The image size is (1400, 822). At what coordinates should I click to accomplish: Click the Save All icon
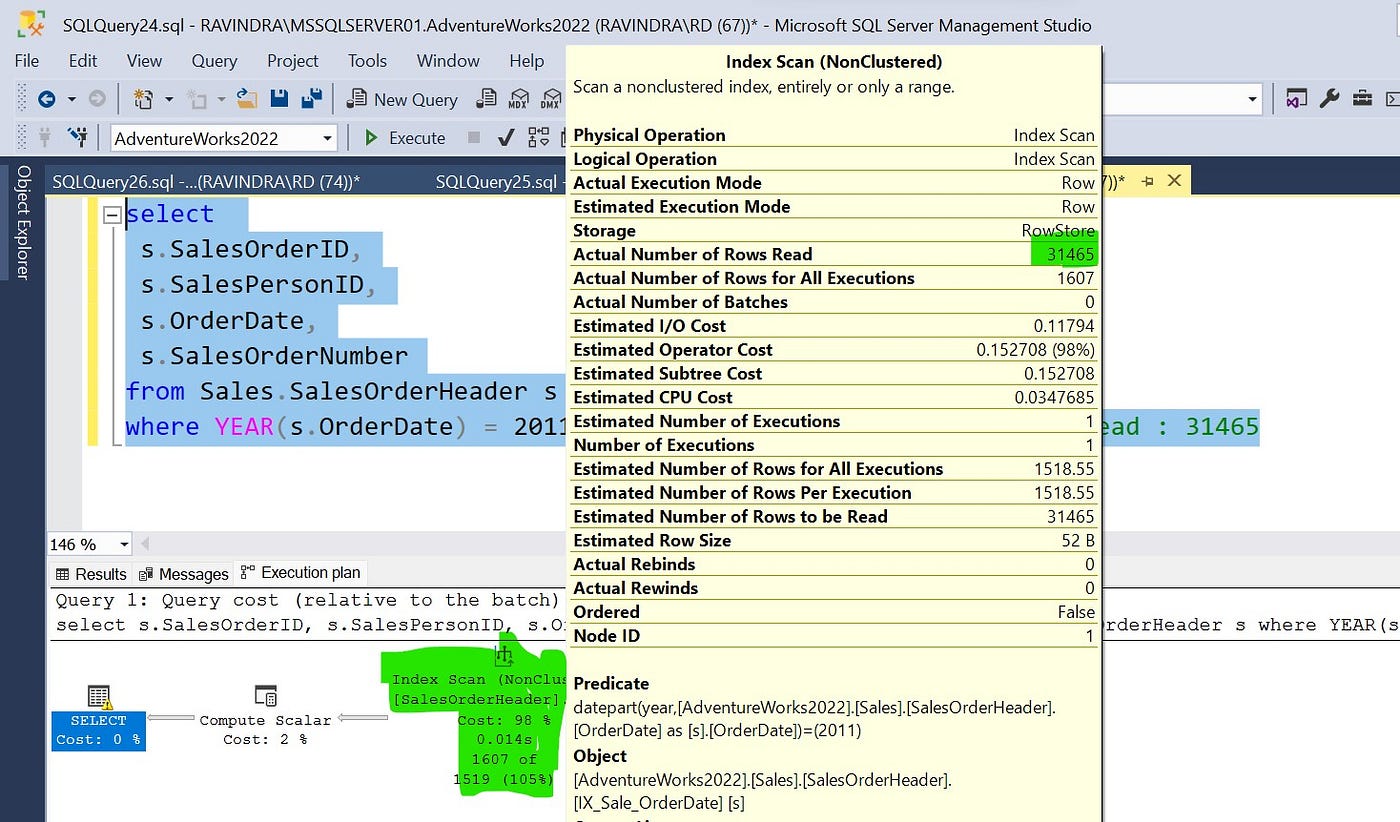313,98
